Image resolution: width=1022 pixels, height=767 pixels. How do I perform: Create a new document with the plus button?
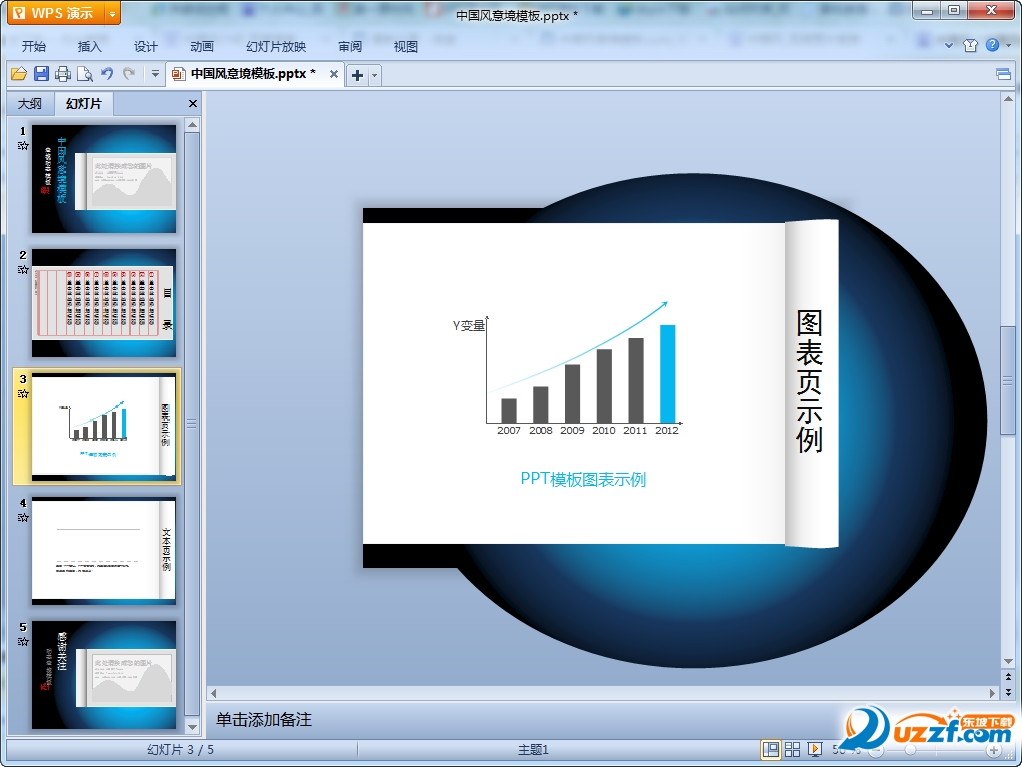(357, 75)
